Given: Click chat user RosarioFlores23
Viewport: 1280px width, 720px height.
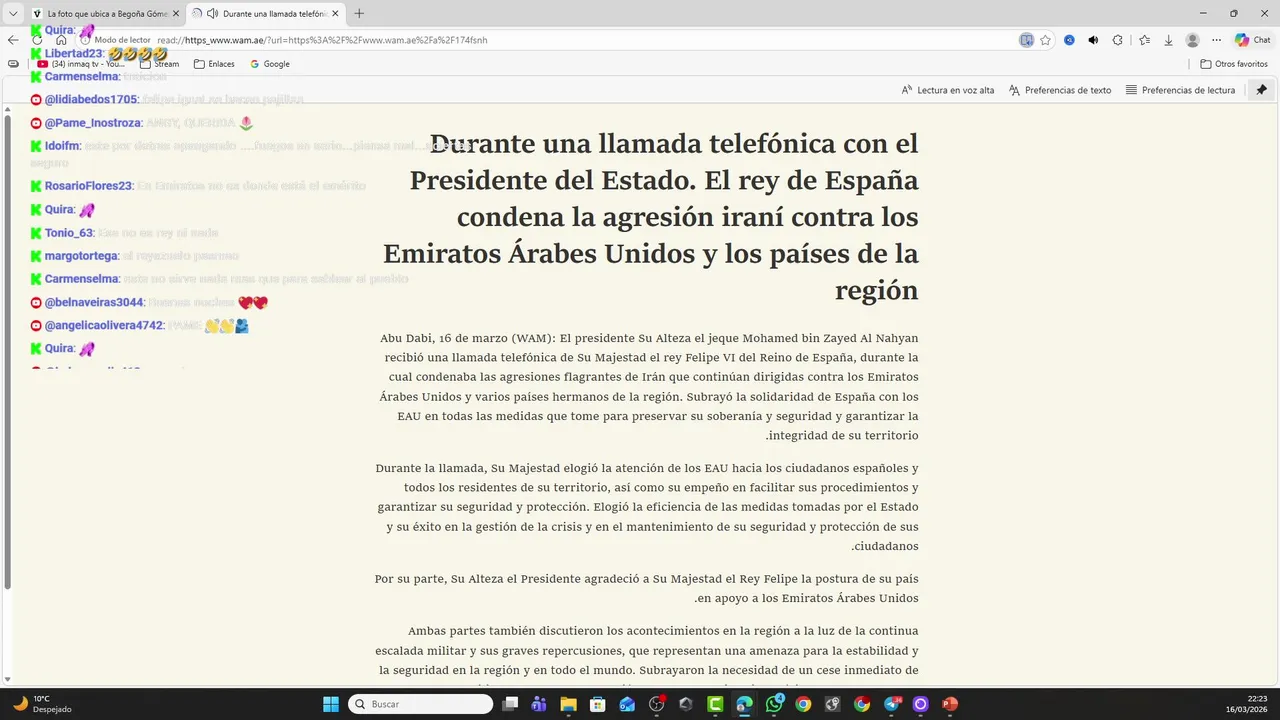Looking at the screenshot, I should (x=88, y=186).
